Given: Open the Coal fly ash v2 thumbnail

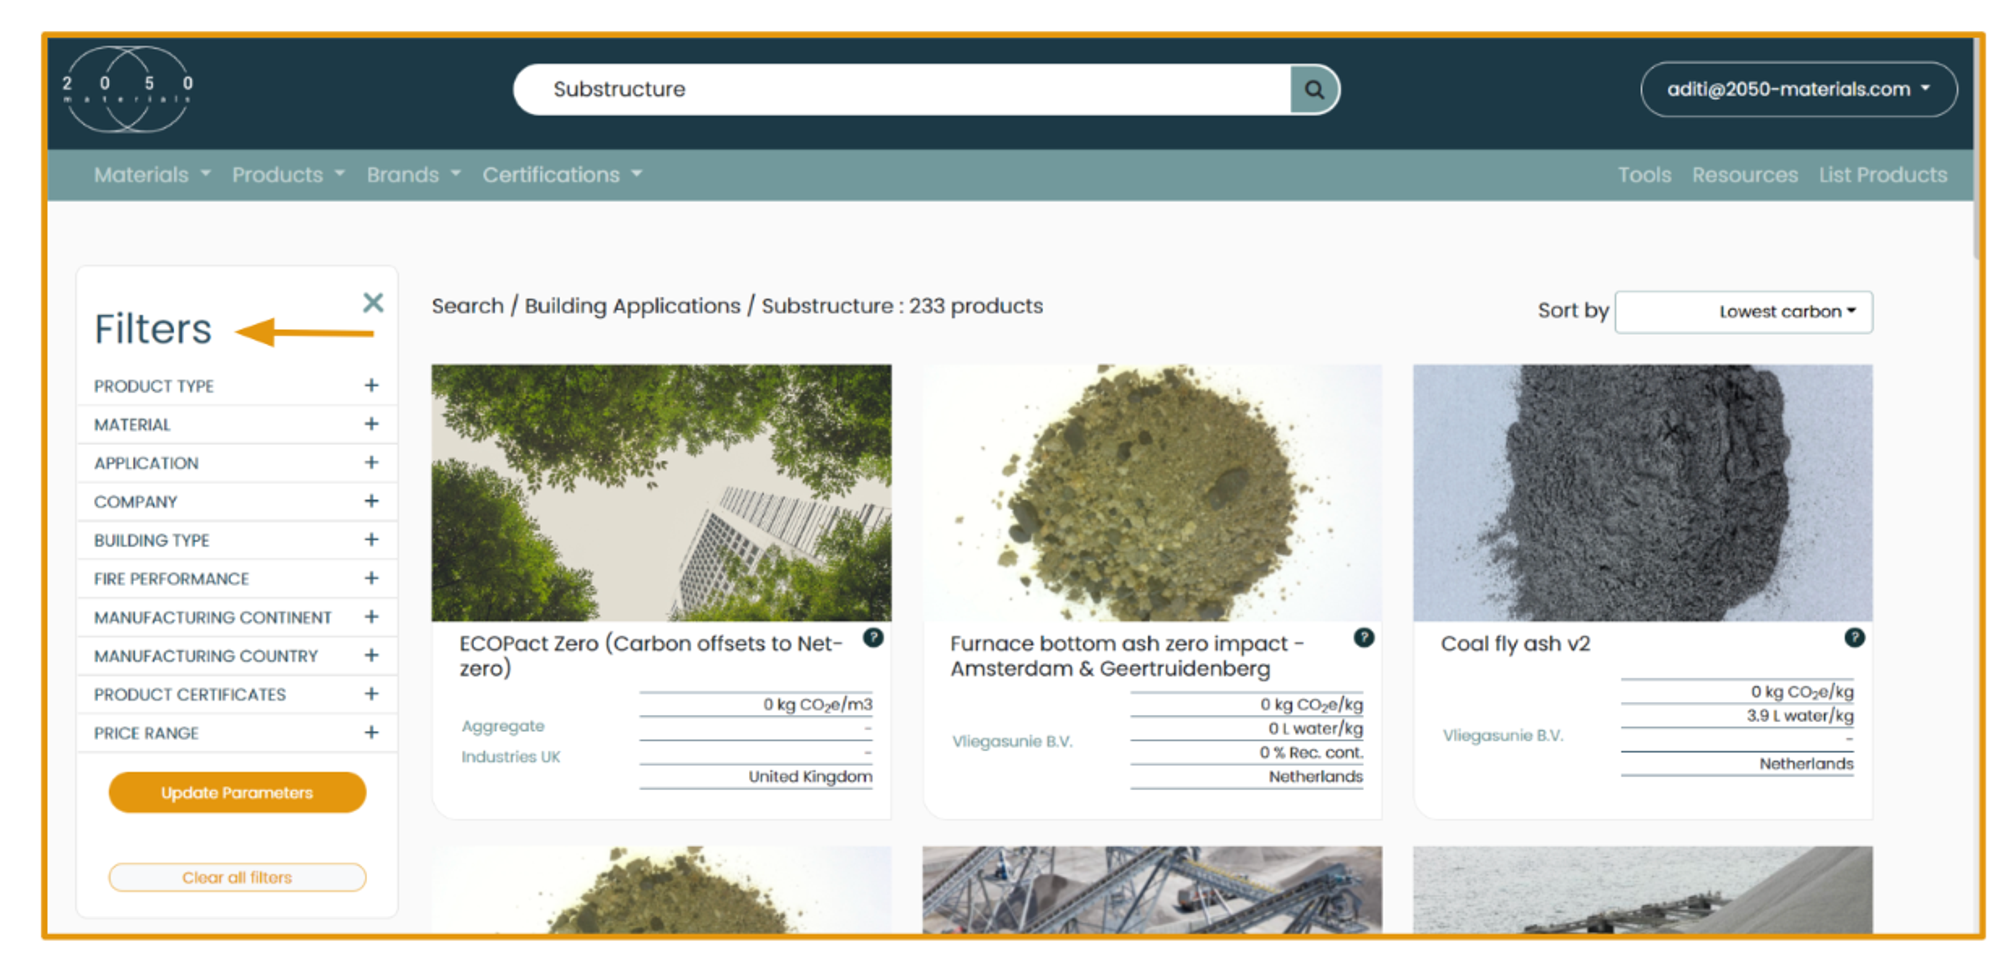Looking at the screenshot, I should (x=1642, y=492).
